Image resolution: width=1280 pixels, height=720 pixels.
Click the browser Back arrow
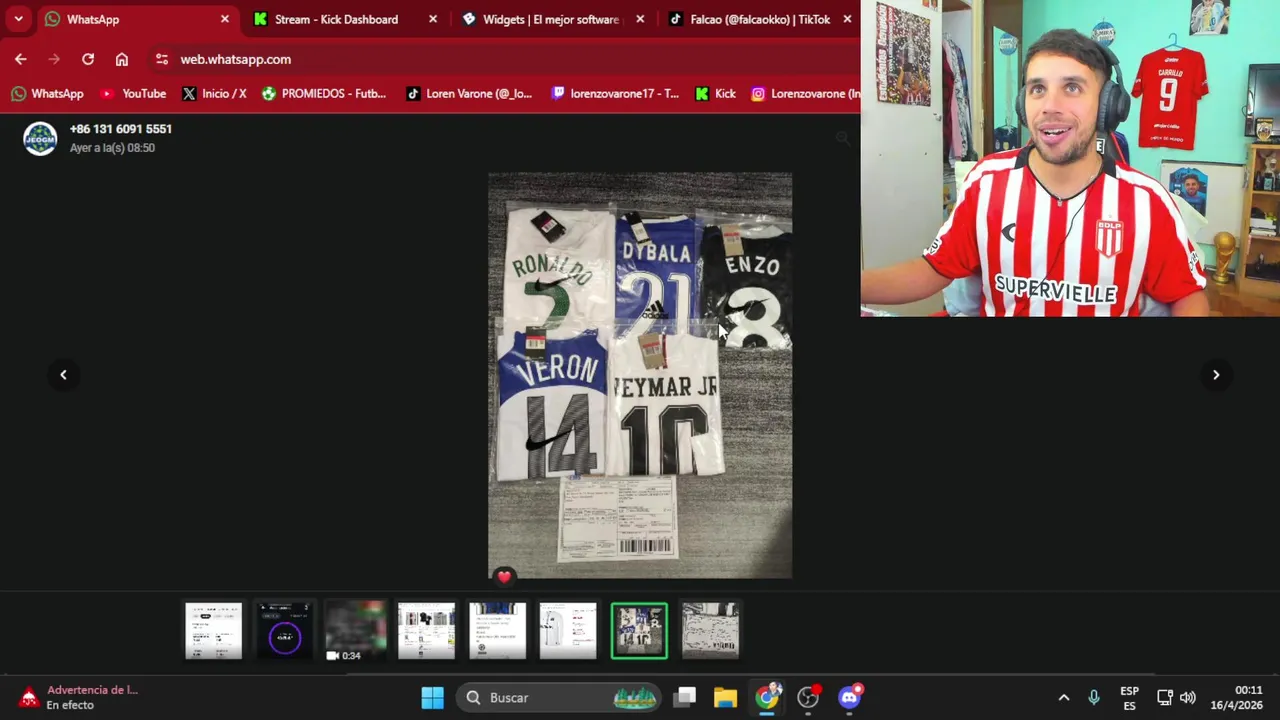point(21,59)
